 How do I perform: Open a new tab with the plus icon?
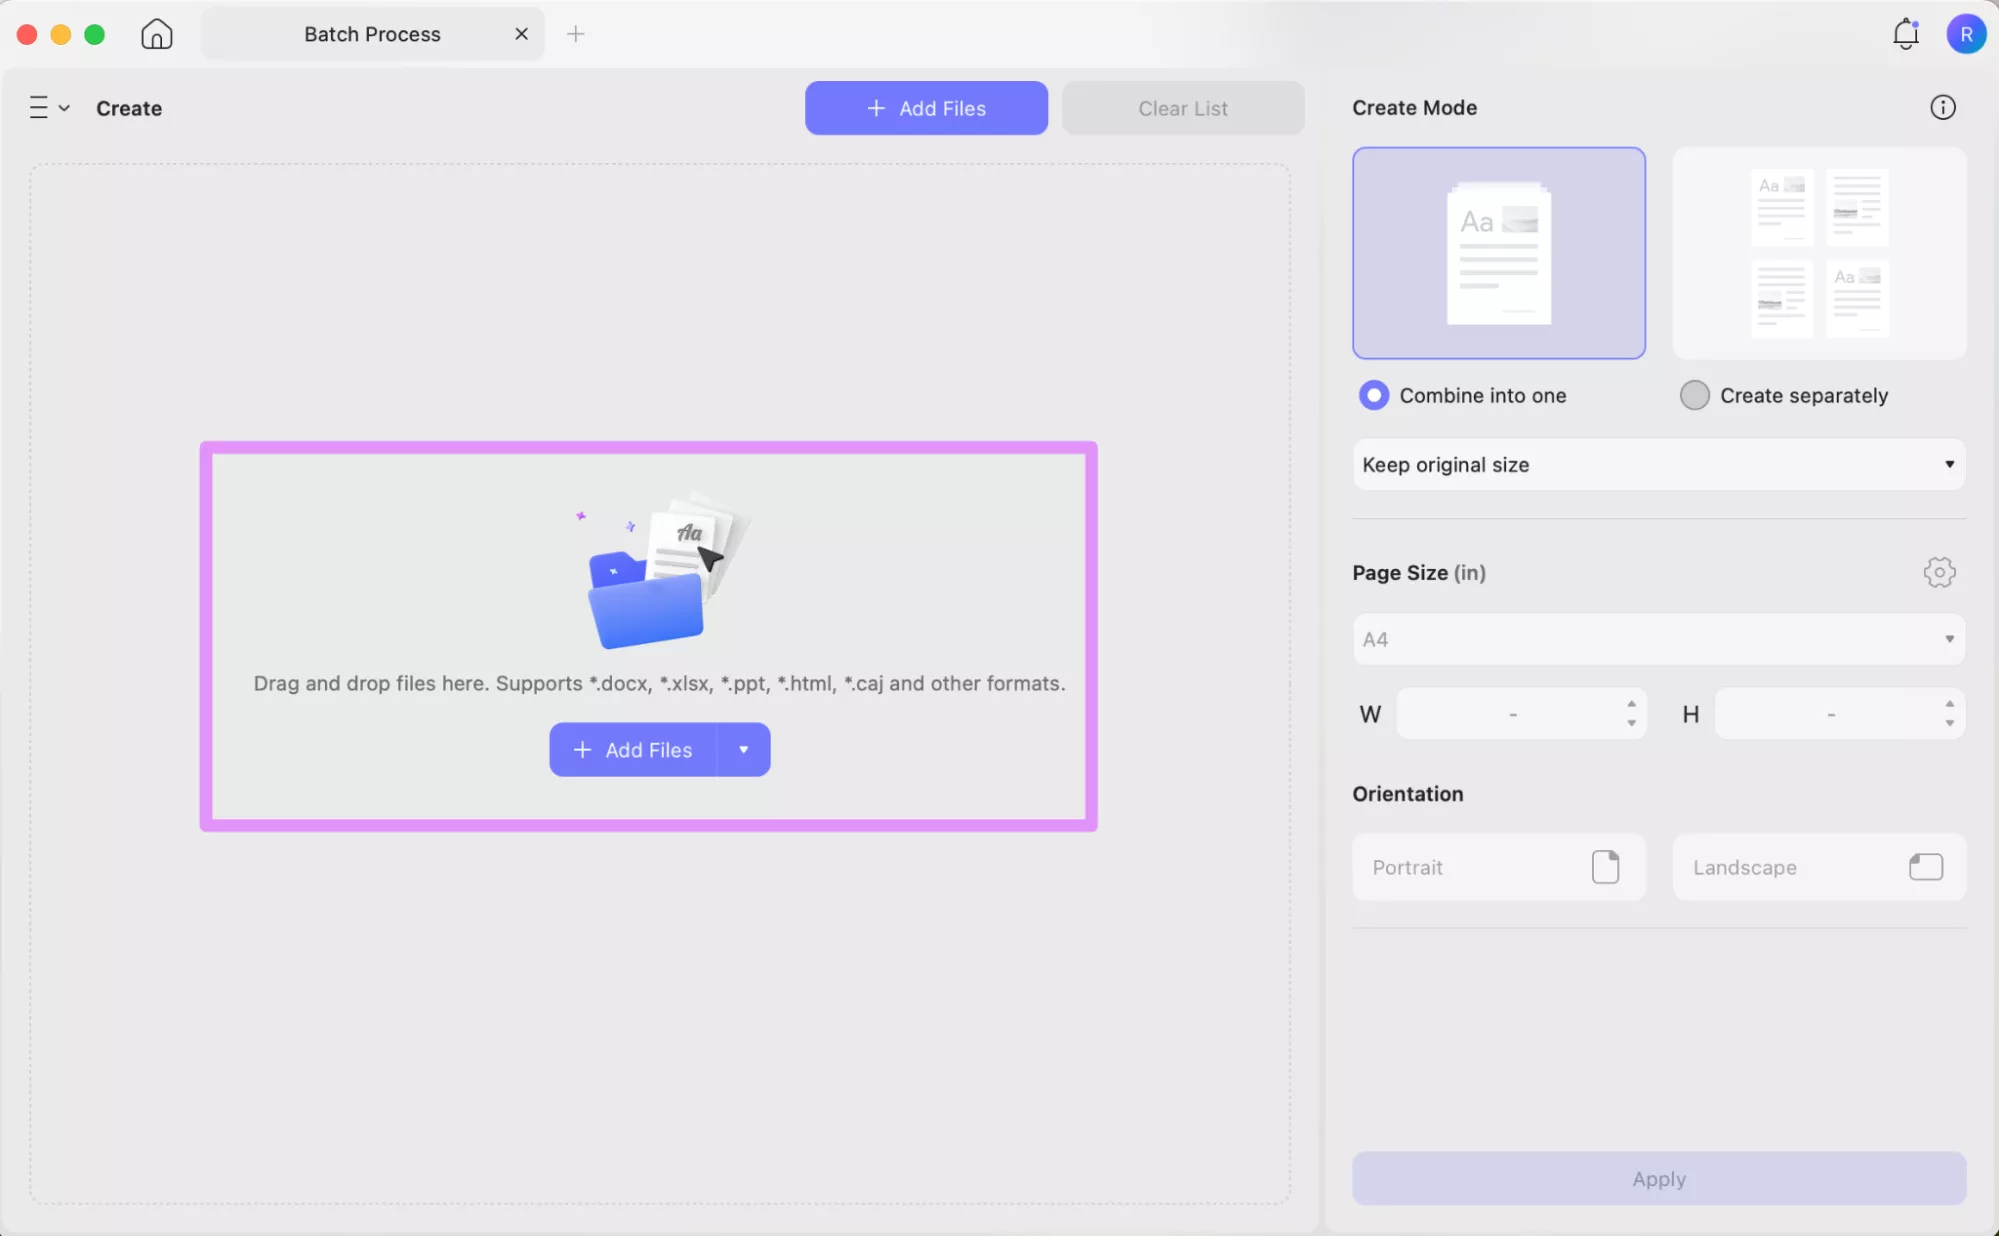coord(576,33)
